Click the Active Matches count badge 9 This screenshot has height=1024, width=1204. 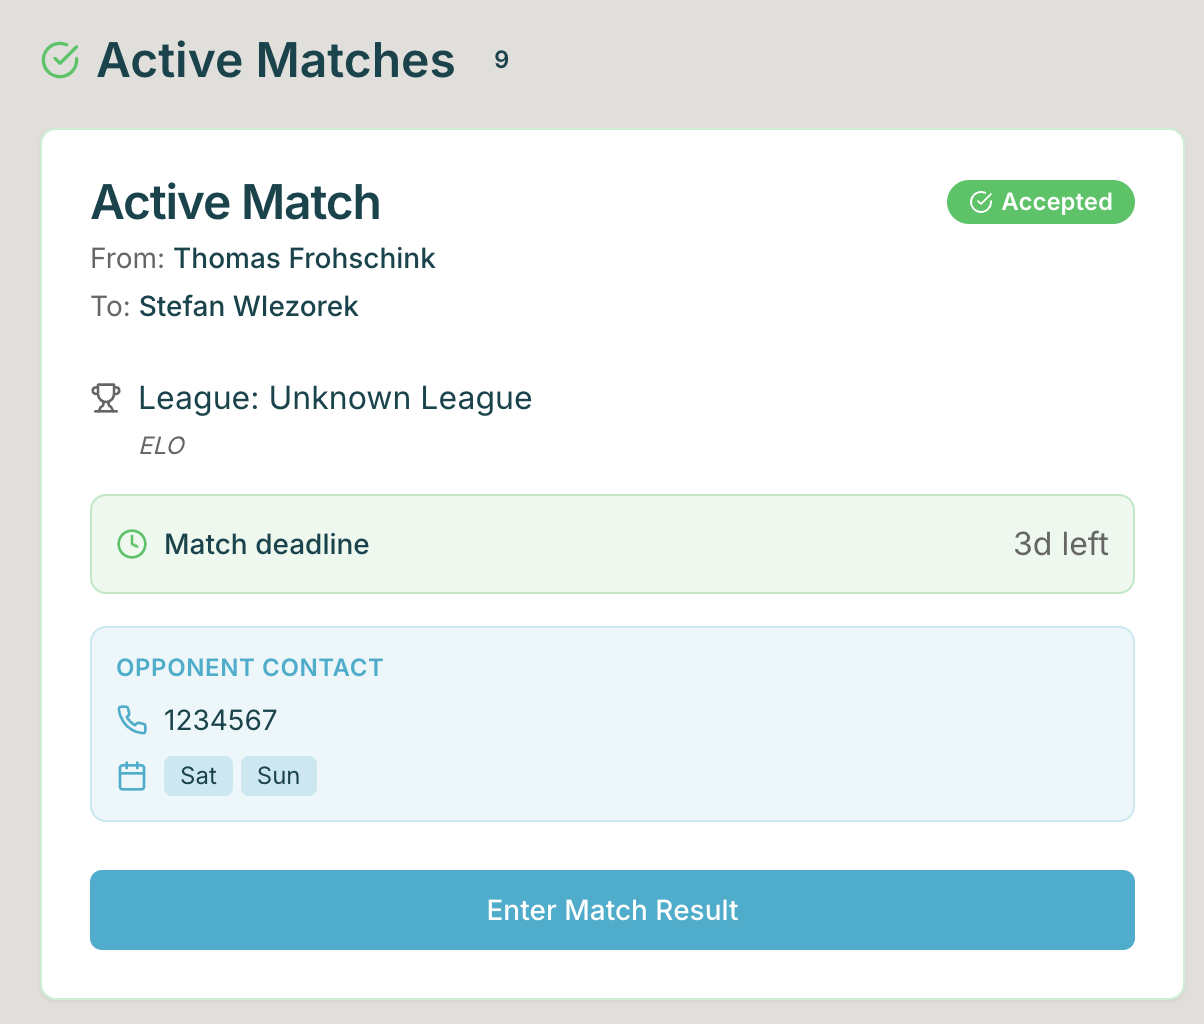(501, 60)
